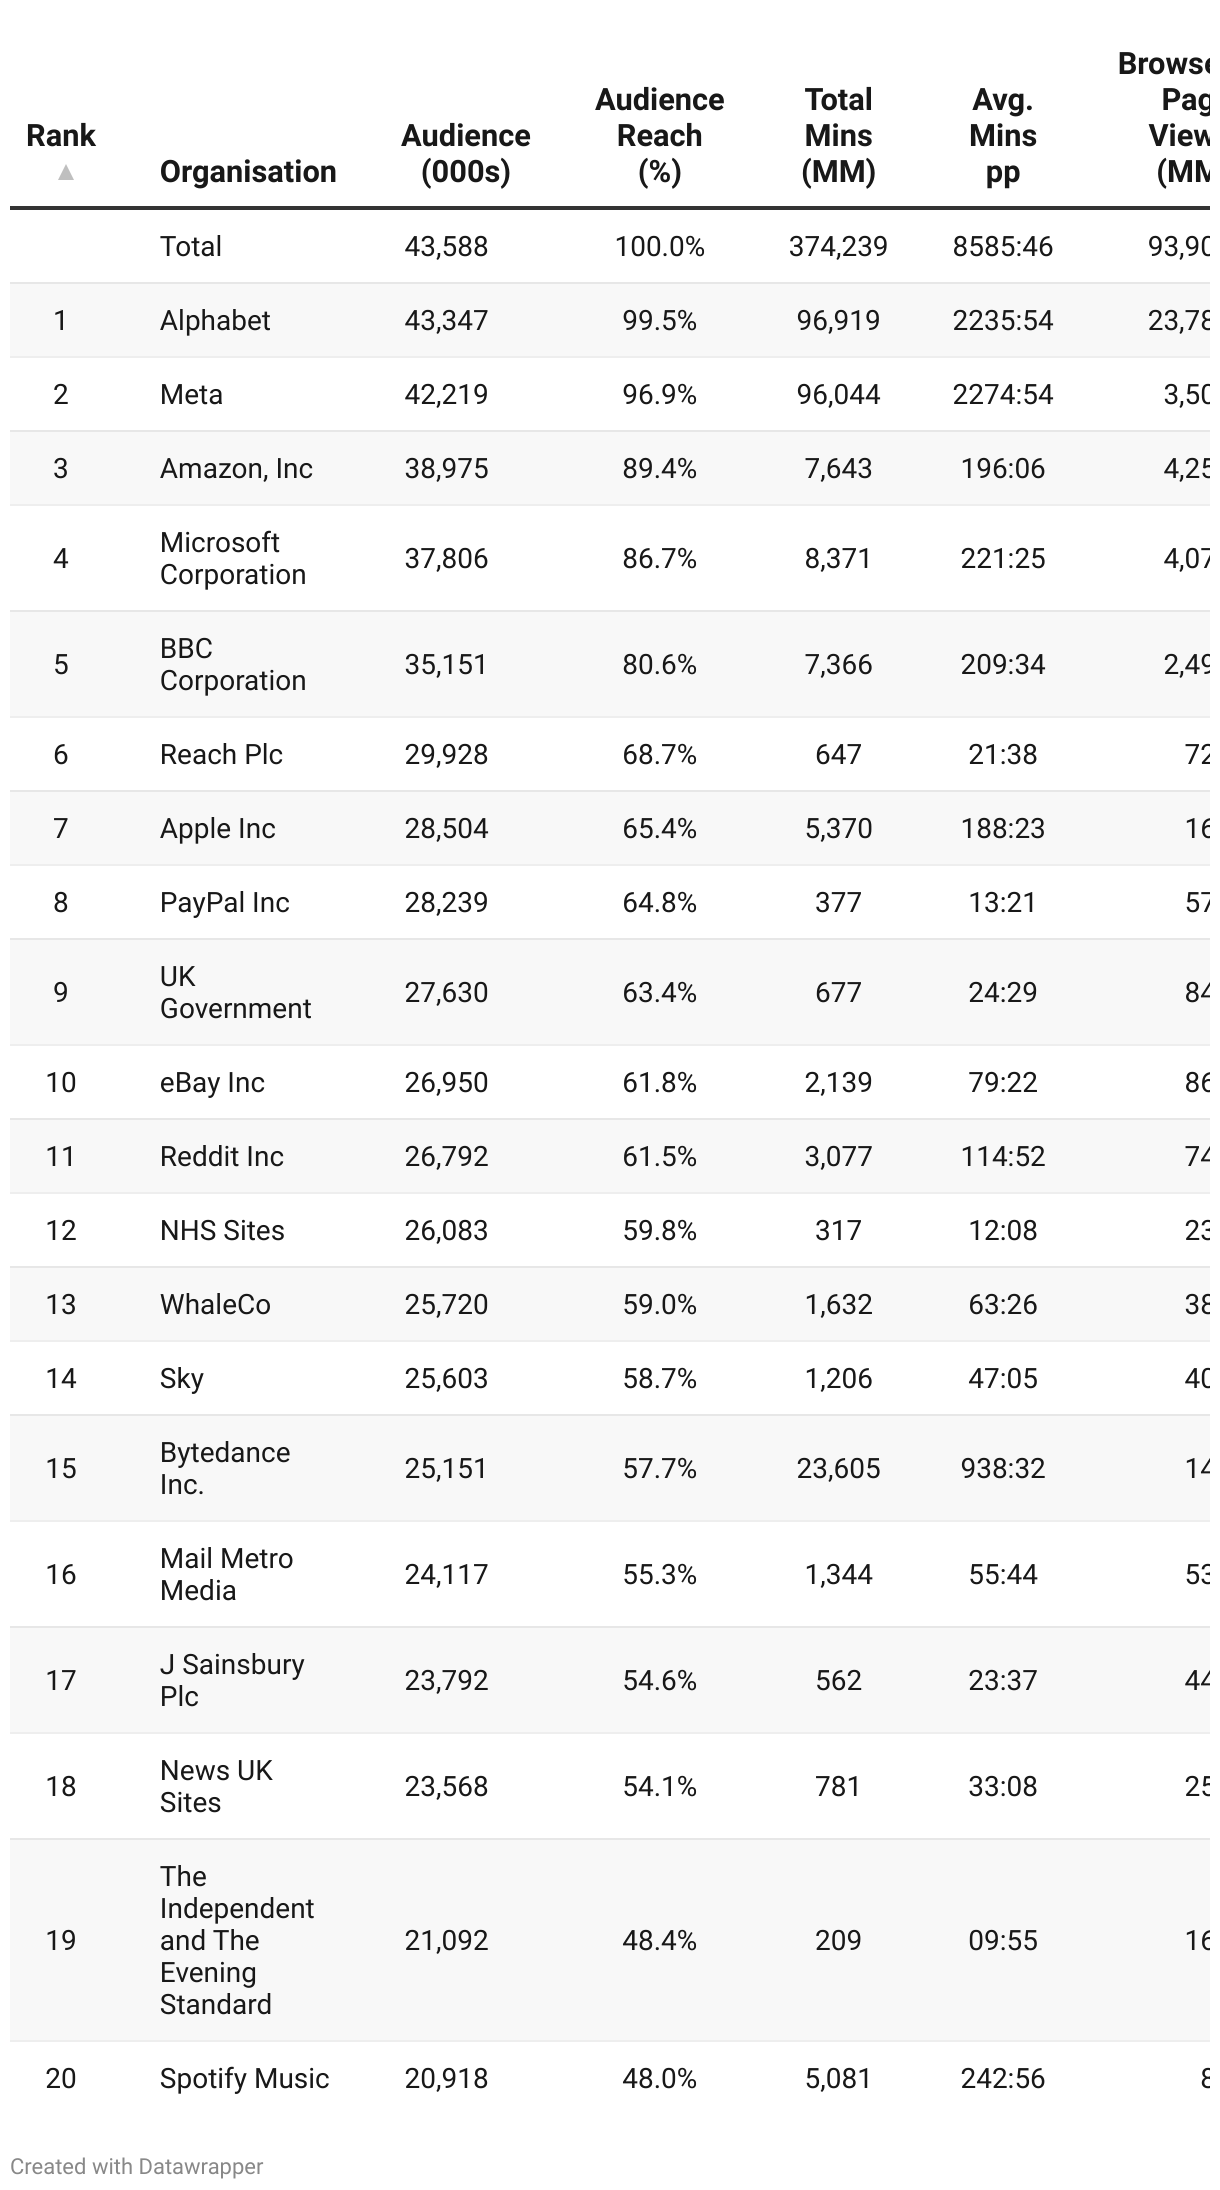Viewport: 1220px width, 2190px height.
Task: Sort table by Organisation column header
Action: pyautogui.click(x=248, y=172)
